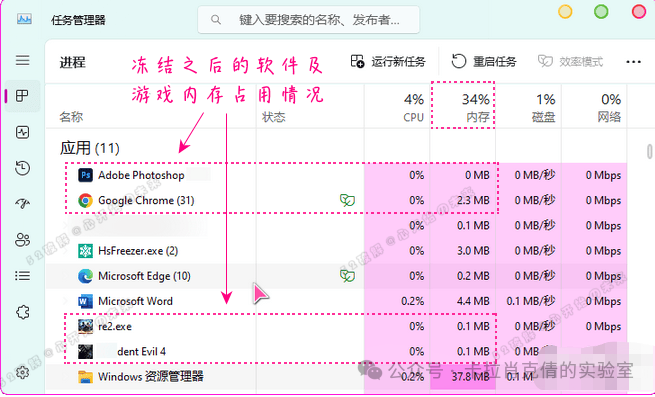Open the Services puzzle sidebar icon
Viewport: 655px width, 397px height.
(23, 312)
